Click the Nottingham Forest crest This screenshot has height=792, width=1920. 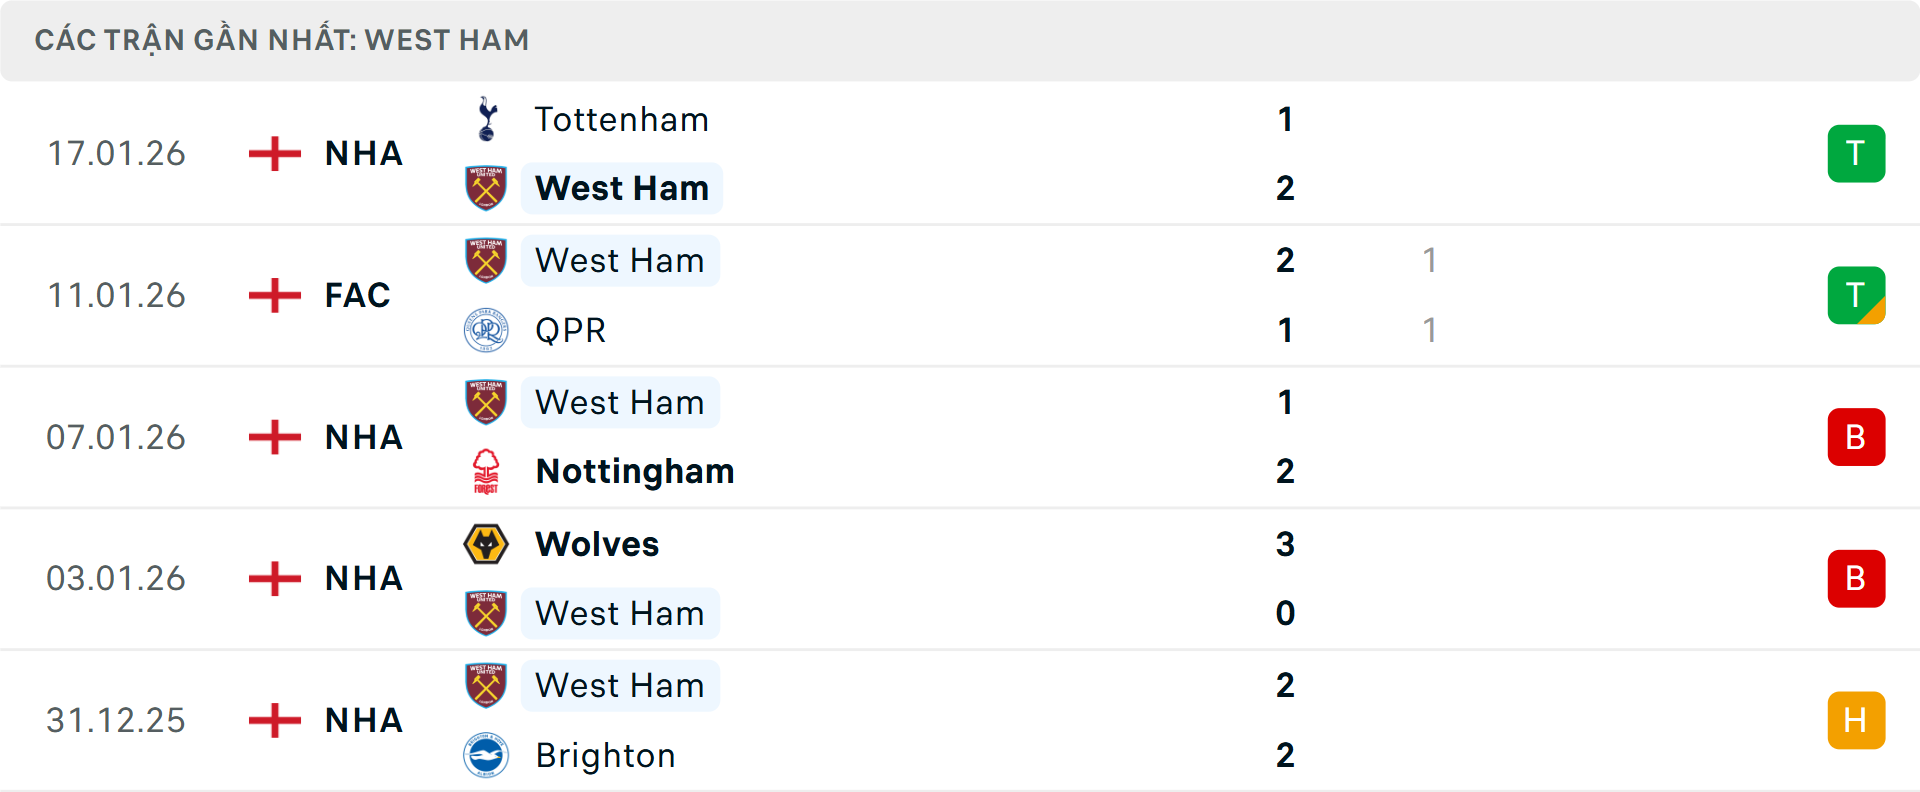pos(487,471)
